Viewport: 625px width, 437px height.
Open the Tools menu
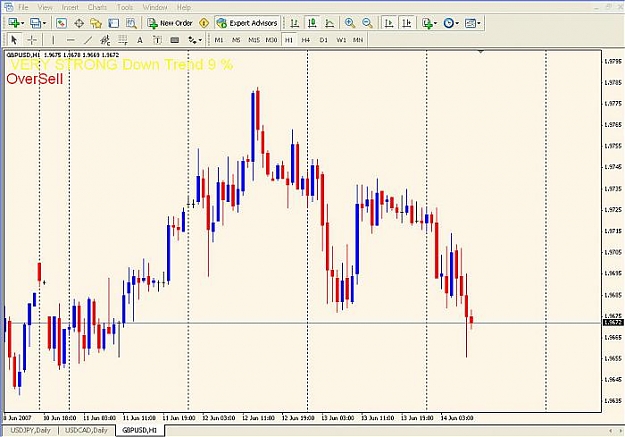click(125, 7)
